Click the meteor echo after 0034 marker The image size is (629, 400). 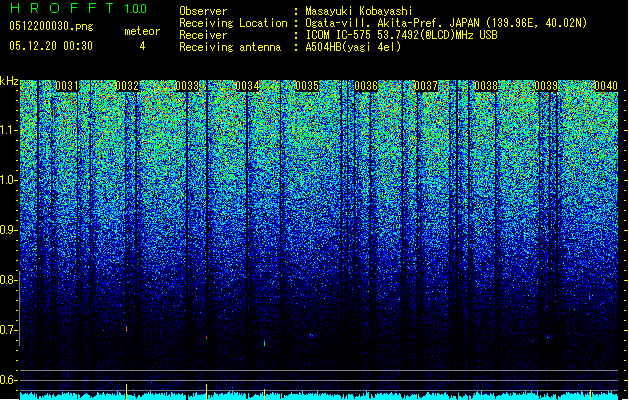264,343
